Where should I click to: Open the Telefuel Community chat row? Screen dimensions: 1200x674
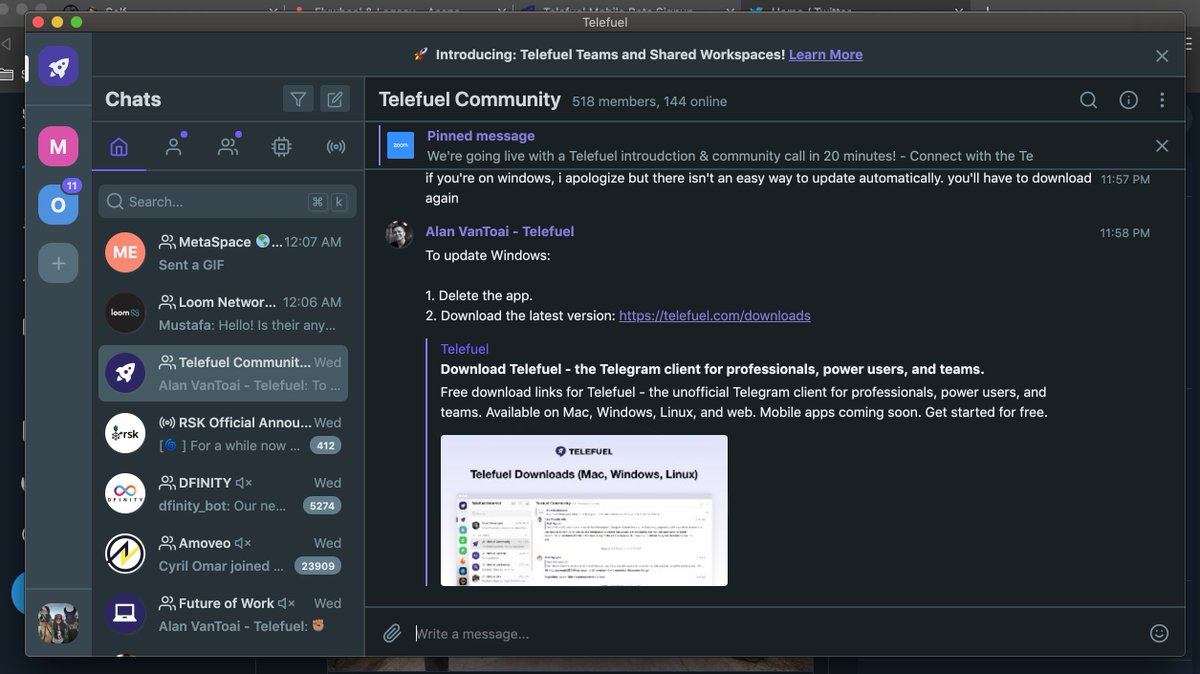[x=223, y=373]
